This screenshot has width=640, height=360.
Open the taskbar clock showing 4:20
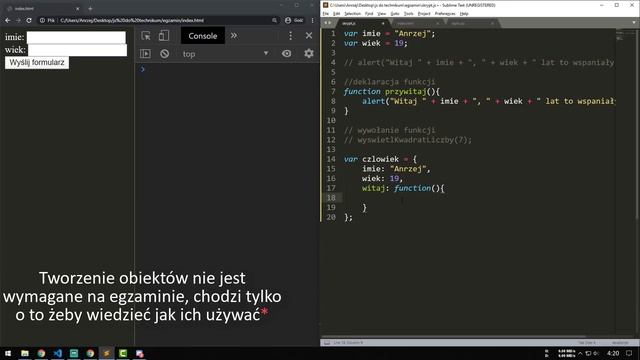(x=613, y=353)
